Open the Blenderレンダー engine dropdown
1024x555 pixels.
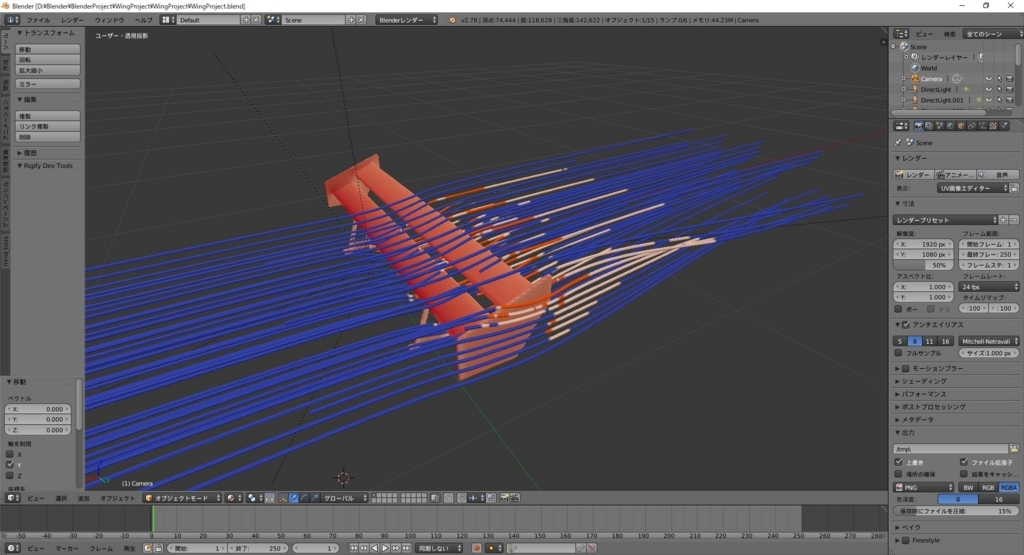(x=406, y=20)
